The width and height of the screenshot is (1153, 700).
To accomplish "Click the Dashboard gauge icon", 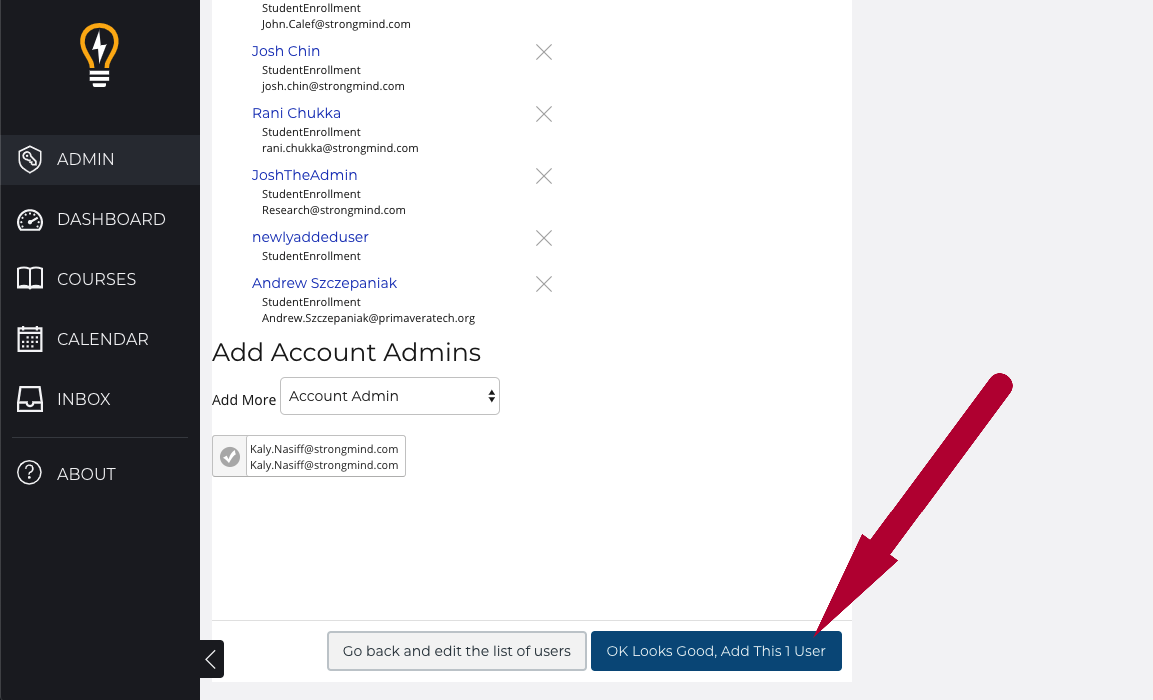I will [30, 220].
